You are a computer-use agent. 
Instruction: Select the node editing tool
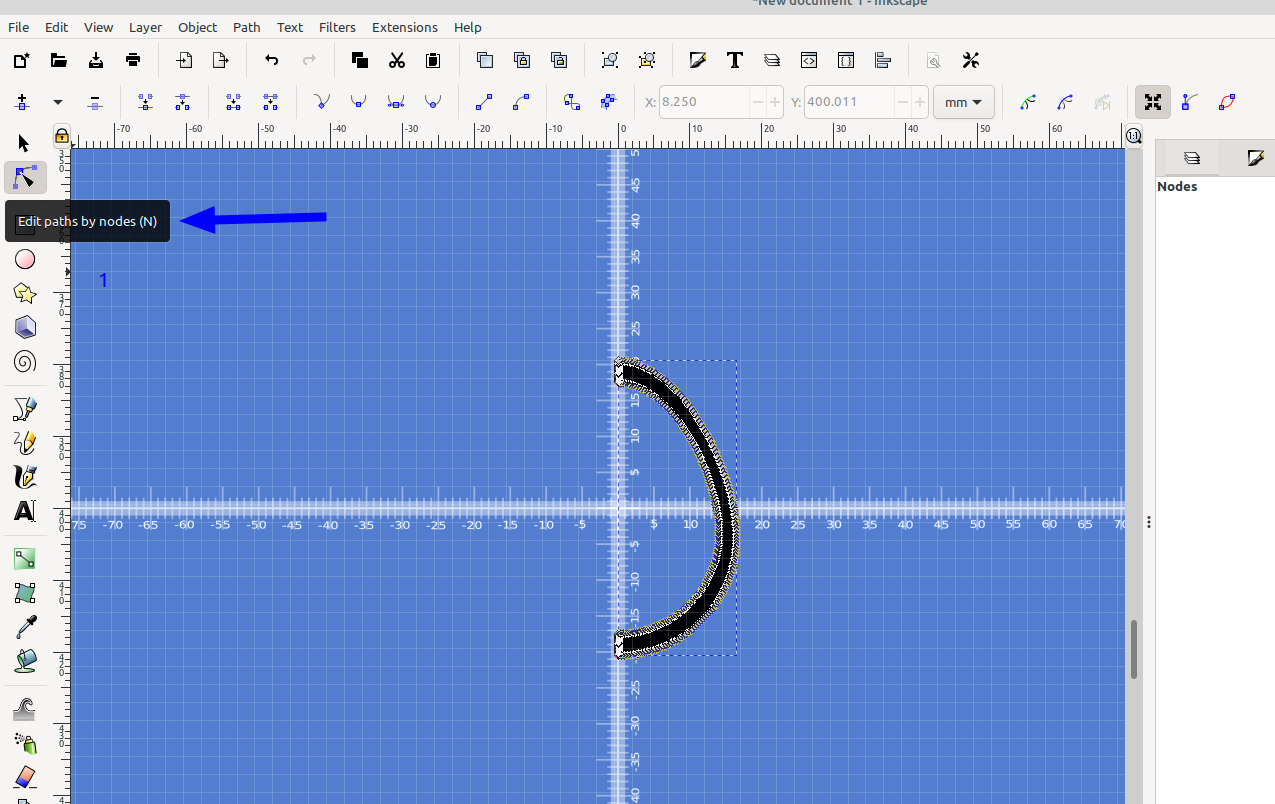pos(26,178)
